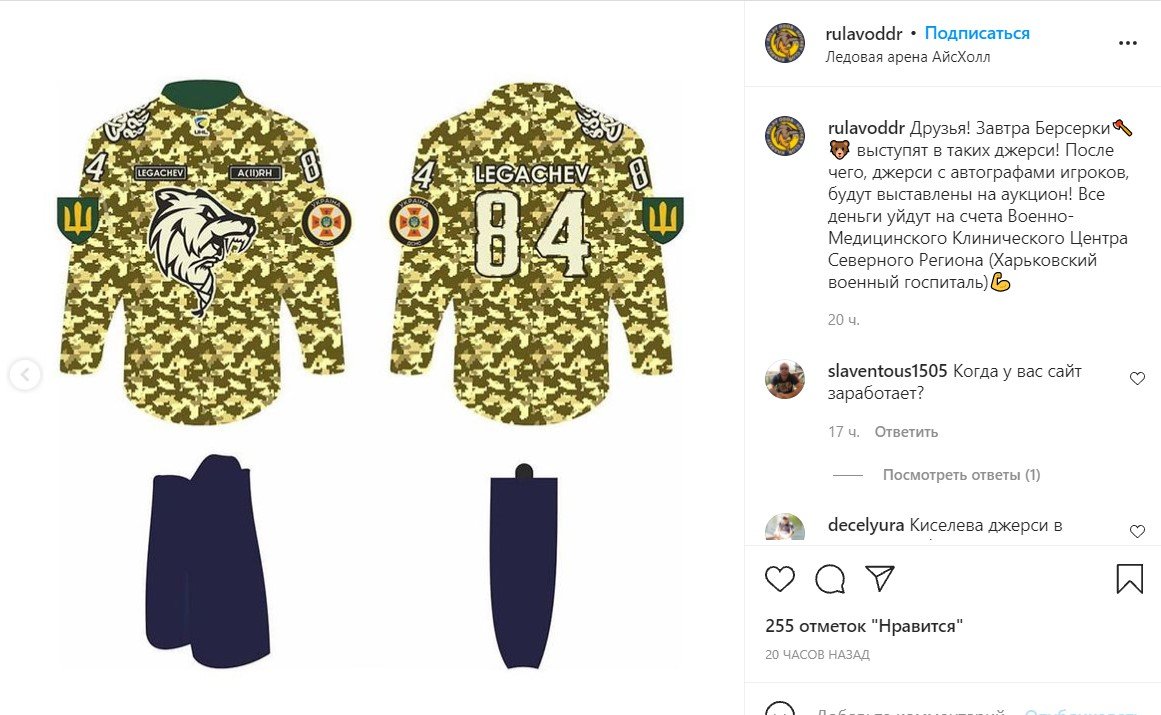Image resolution: width=1161 pixels, height=715 pixels.
Task: Open slaventous1505 profile avatar
Action: click(x=785, y=380)
